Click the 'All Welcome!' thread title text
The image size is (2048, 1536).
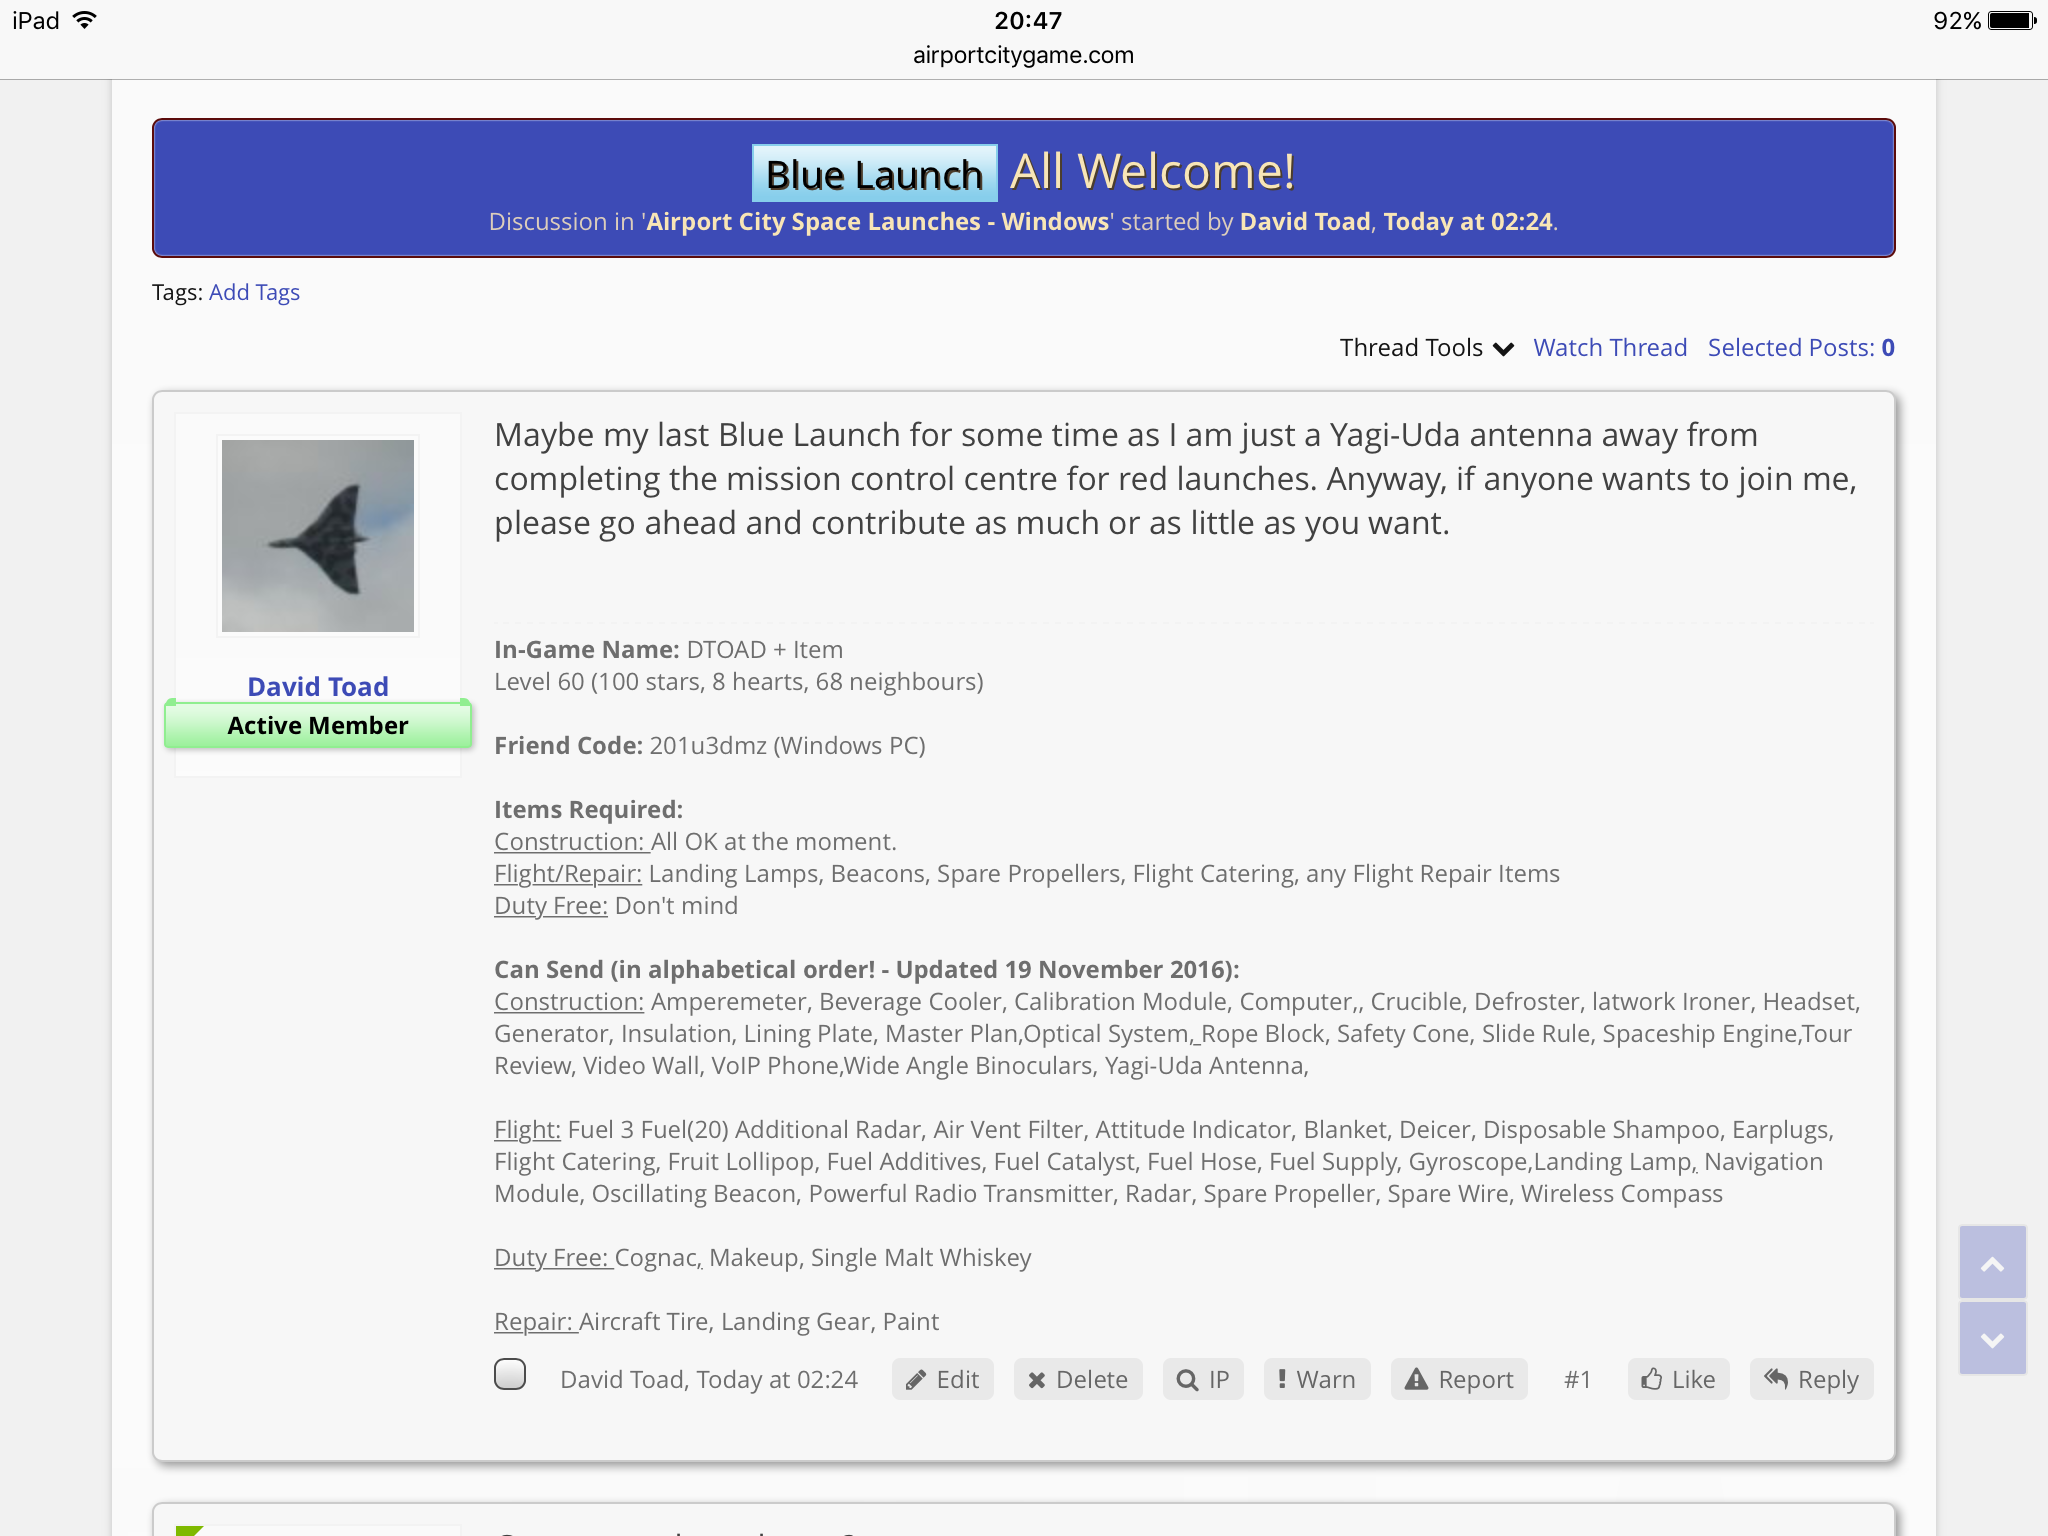1152,172
